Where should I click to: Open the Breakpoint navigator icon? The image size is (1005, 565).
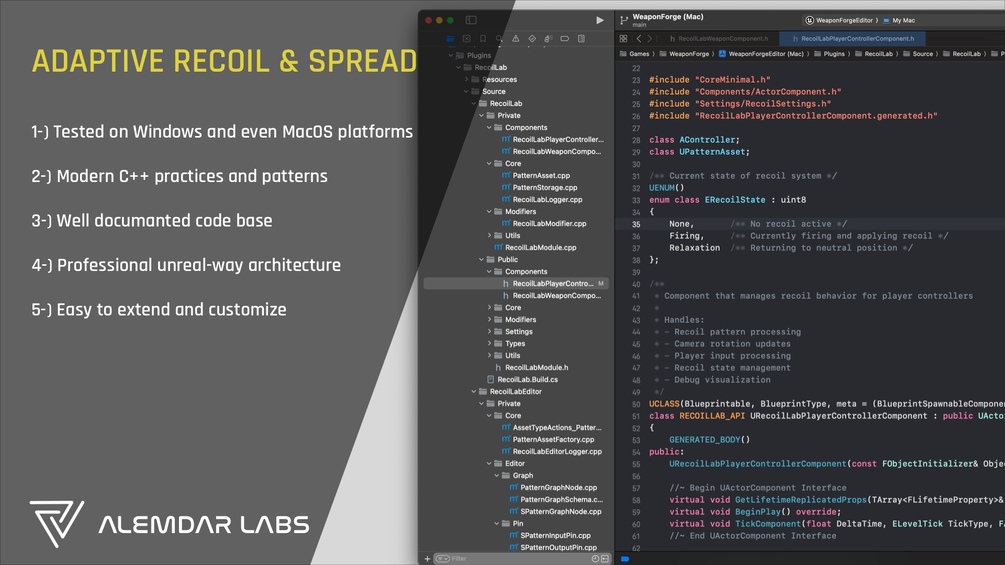[565, 38]
